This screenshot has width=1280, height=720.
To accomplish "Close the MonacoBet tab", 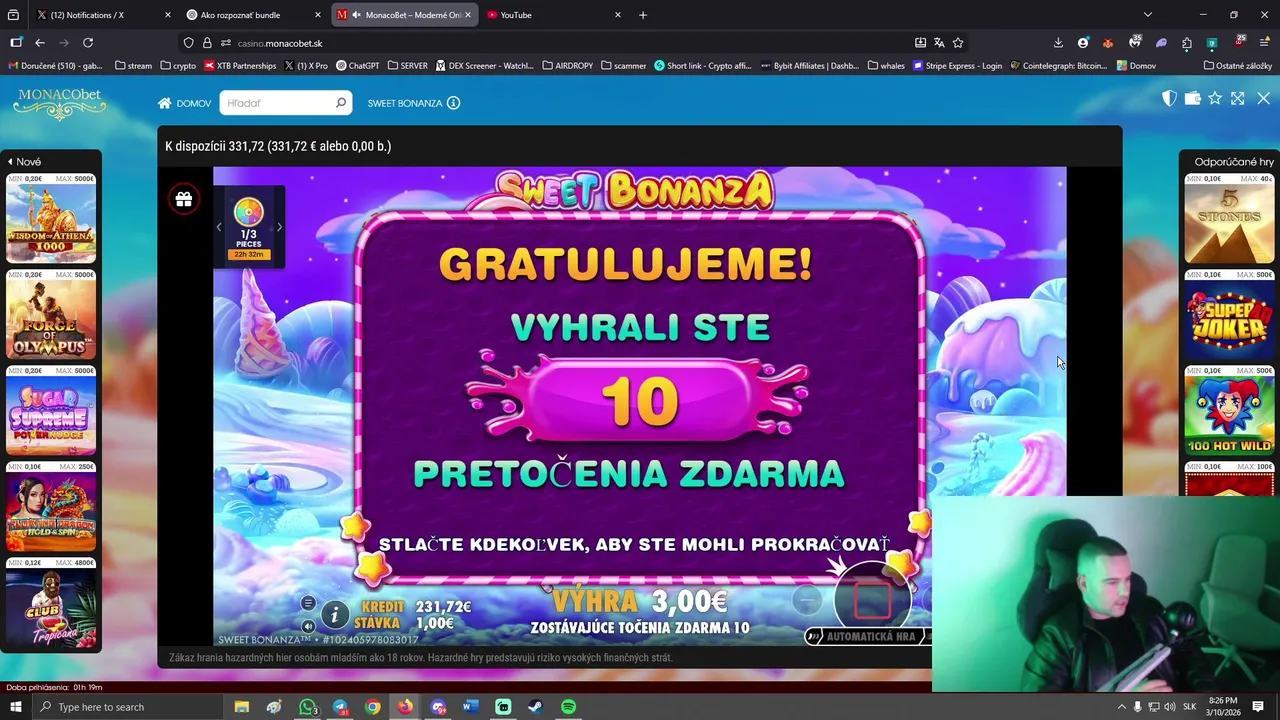I will click(468, 15).
